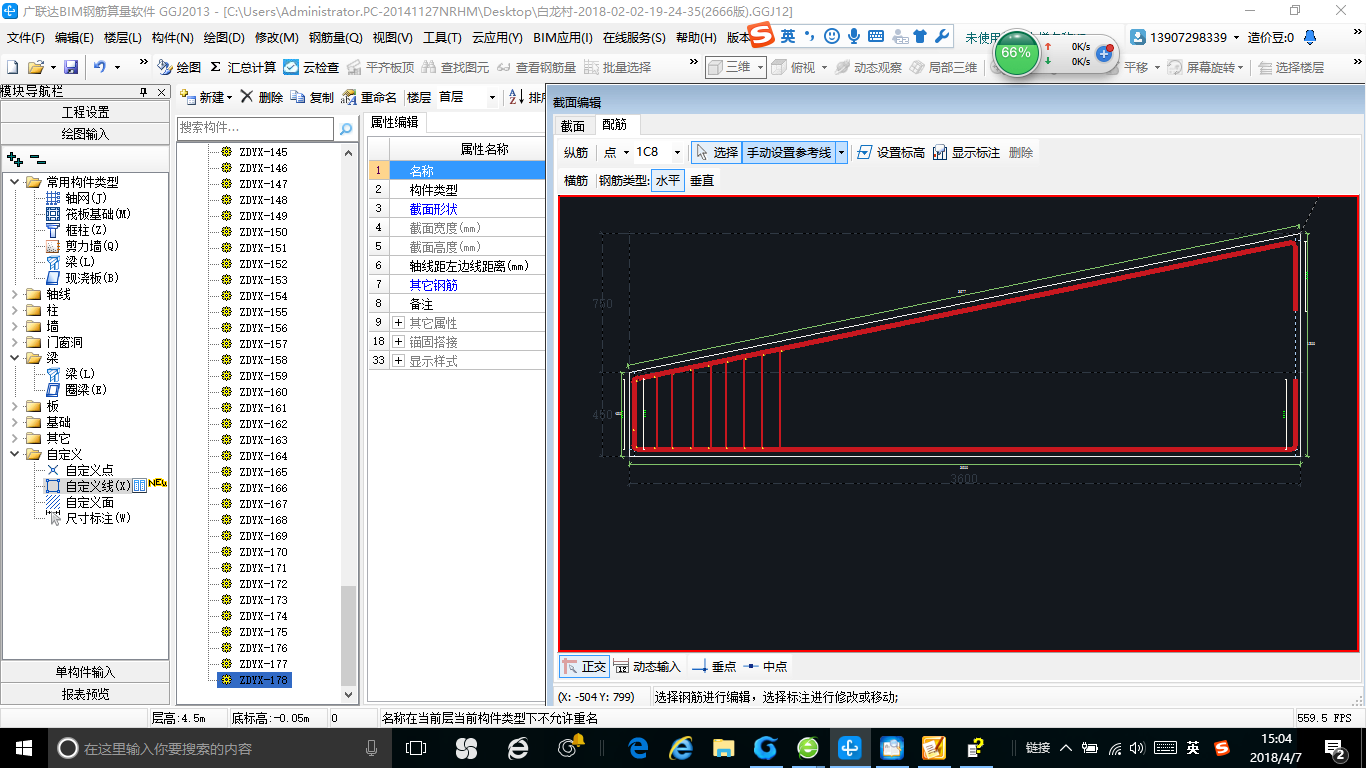
Task: Click the expand-all plus icon in navigation
Action: point(15,159)
